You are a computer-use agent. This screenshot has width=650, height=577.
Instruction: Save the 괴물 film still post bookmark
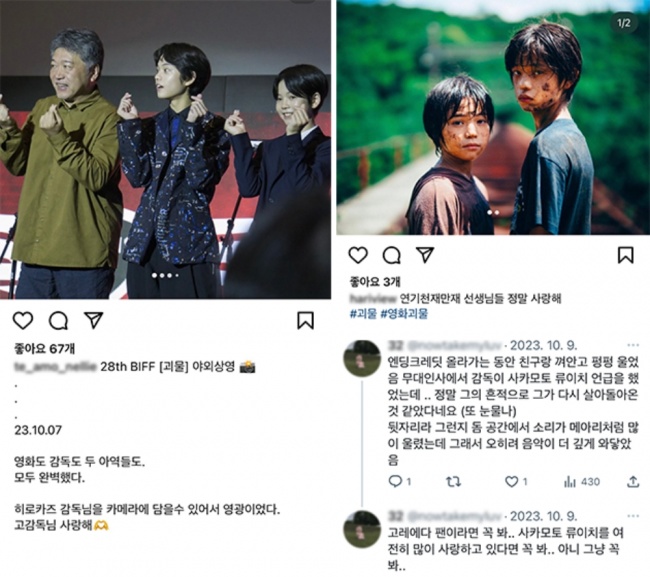pos(626,255)
